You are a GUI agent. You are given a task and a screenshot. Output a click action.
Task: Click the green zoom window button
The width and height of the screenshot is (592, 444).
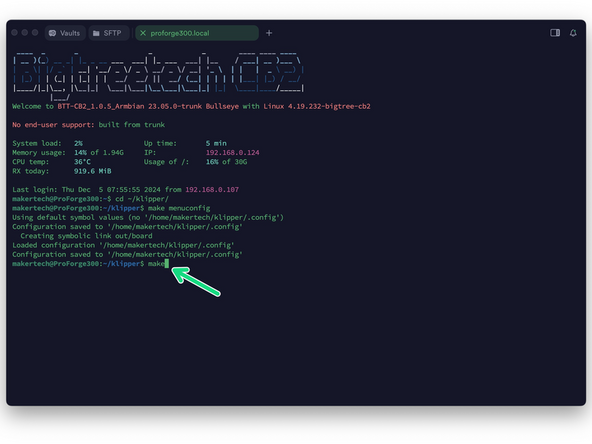(35, 33)
